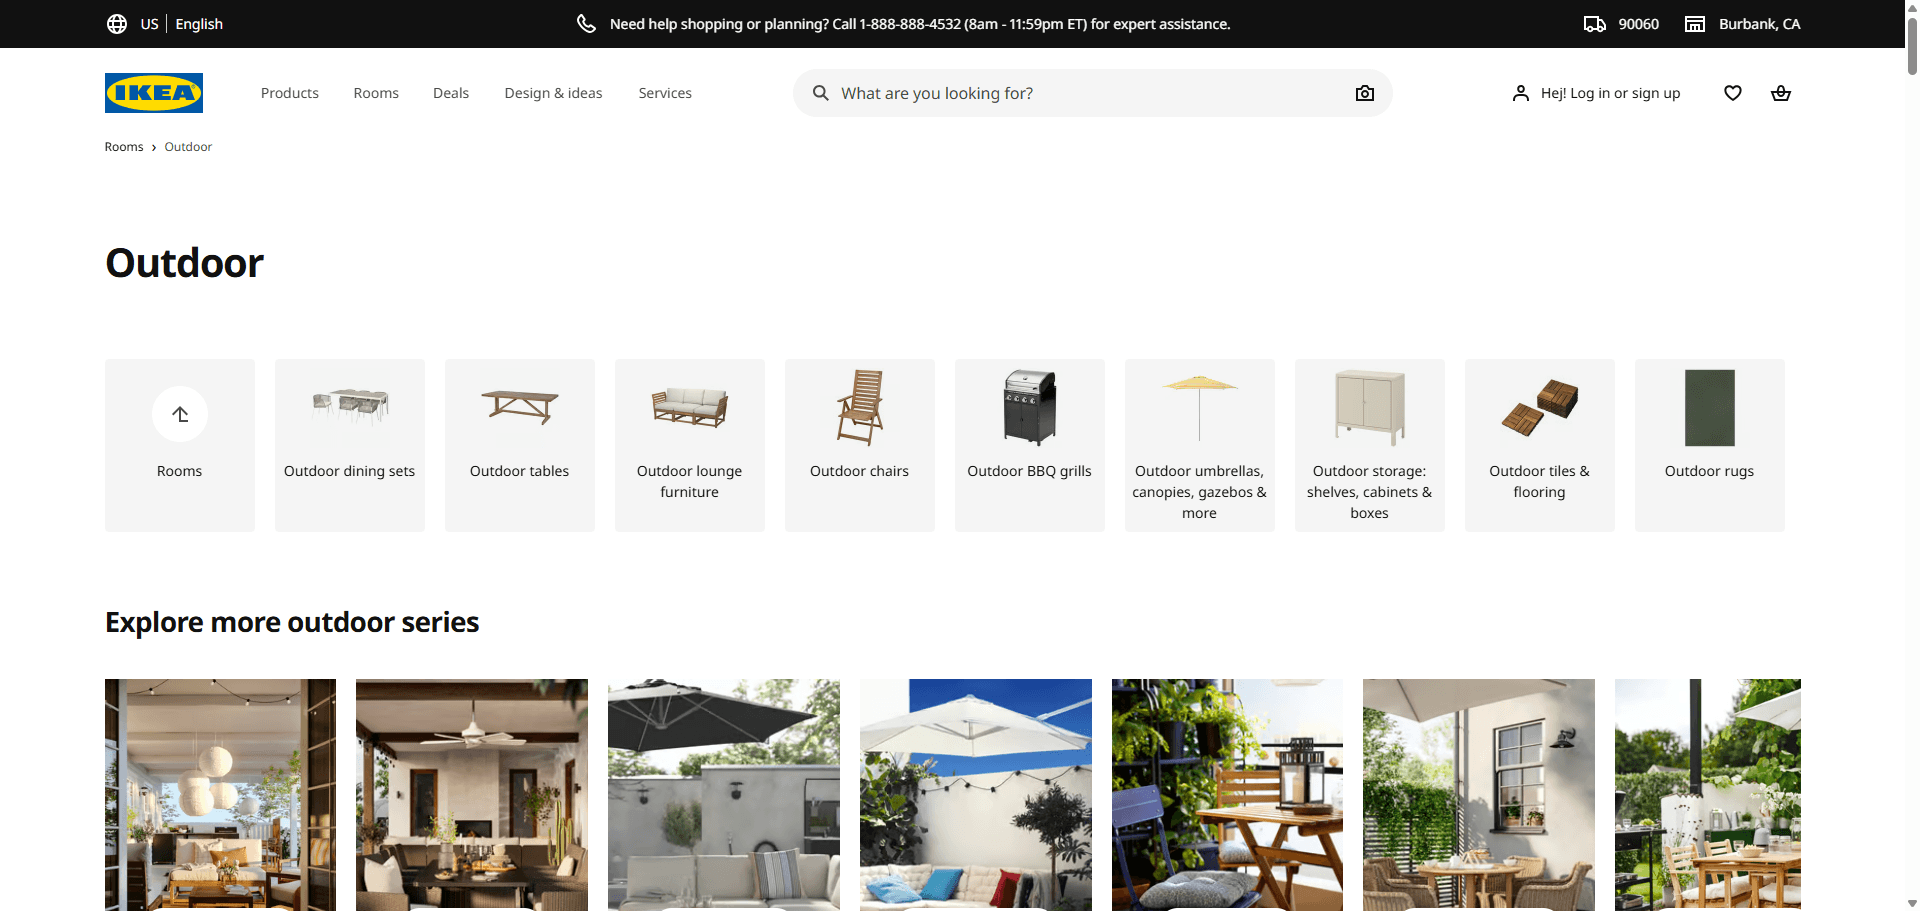Click the store icon next to Burbank, CA

tap(1695, 23)
